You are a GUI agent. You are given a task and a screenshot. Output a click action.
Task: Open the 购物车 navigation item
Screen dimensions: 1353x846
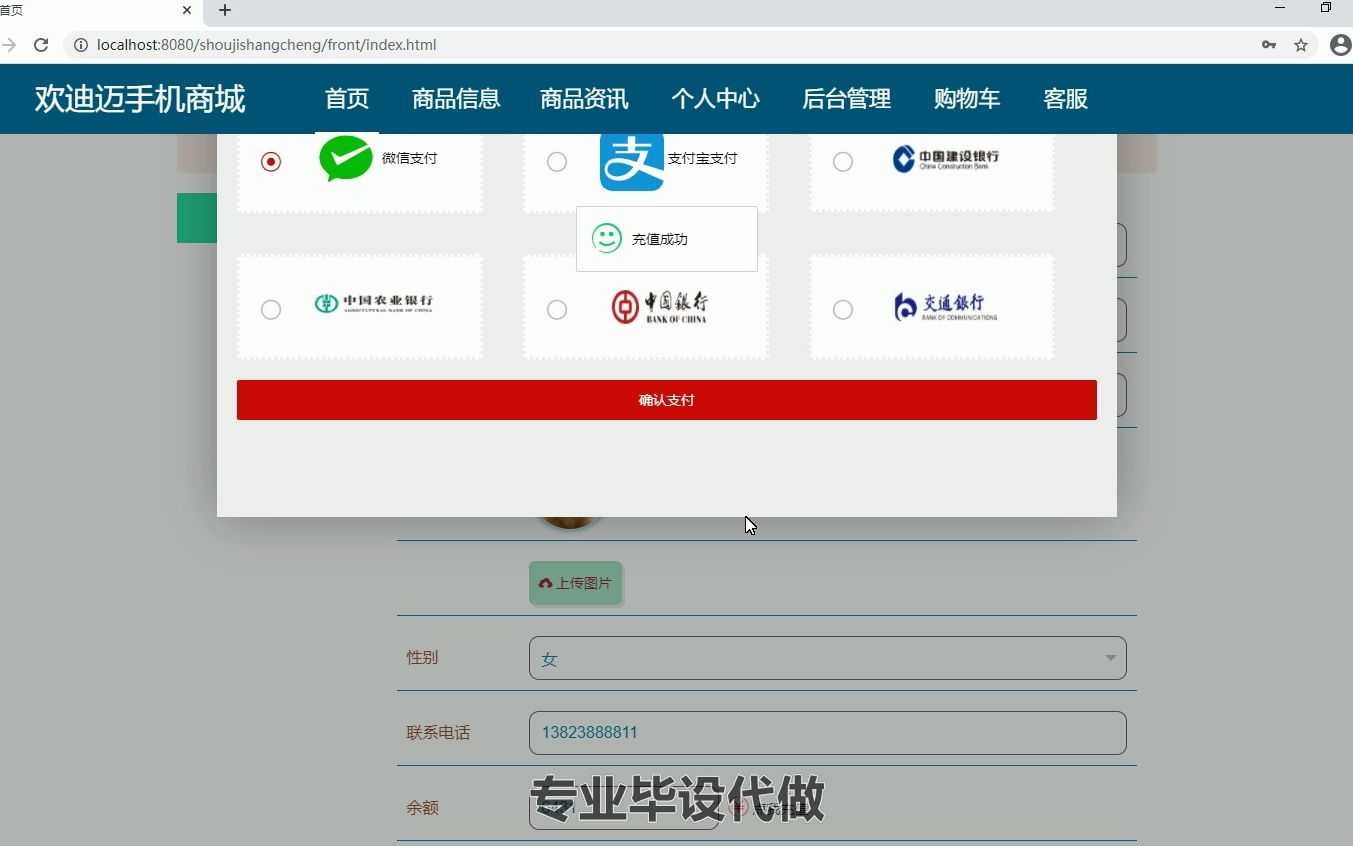[967, 99]
